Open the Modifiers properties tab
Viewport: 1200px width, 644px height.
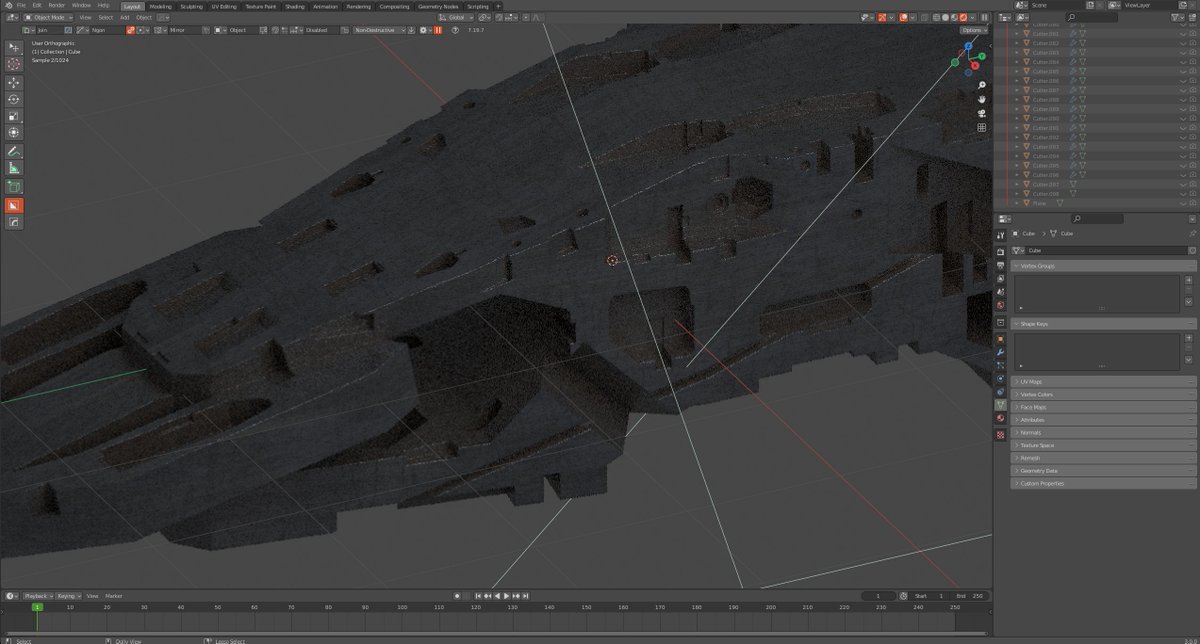point(1001,352)
